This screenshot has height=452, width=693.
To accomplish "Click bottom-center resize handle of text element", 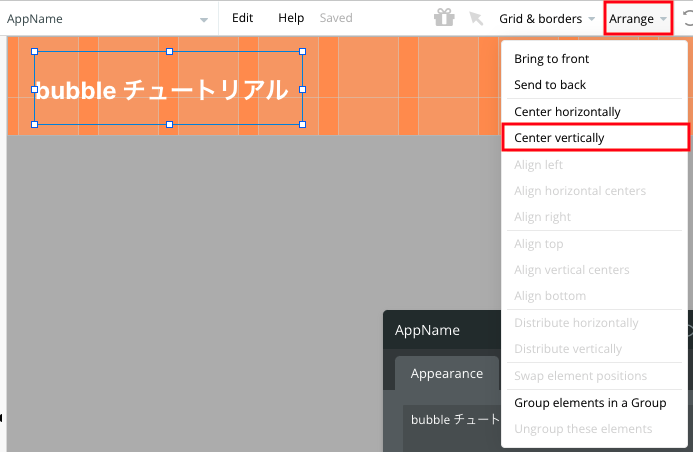I will point(169,125).
